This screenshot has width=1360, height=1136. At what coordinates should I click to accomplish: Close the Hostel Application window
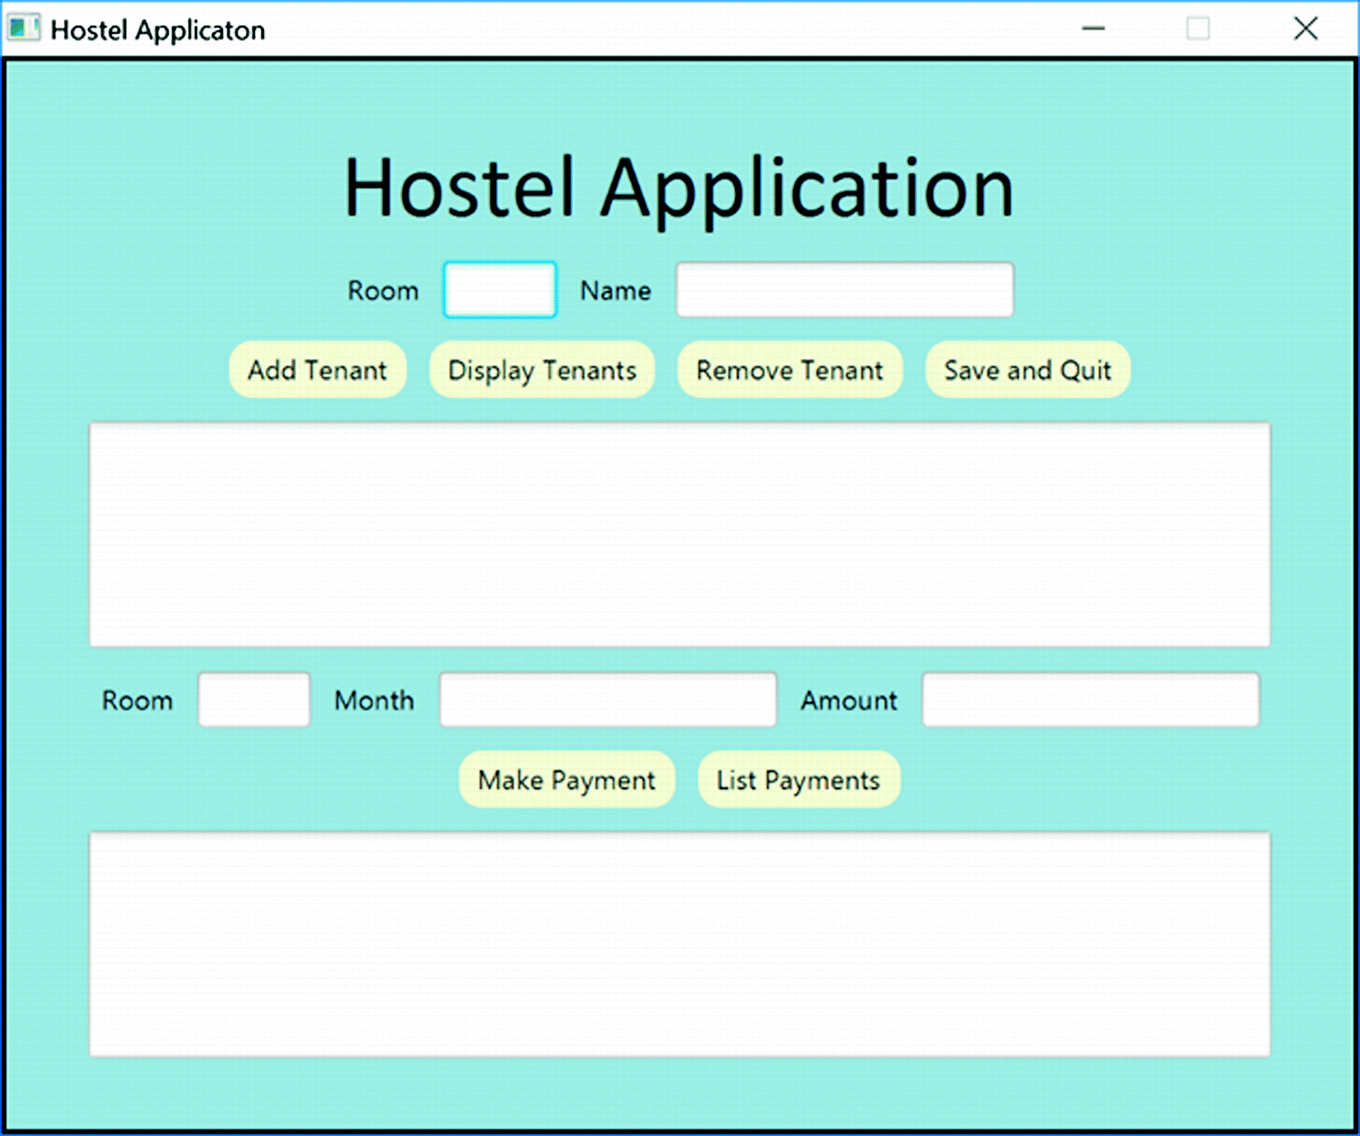click(1305, 29)
